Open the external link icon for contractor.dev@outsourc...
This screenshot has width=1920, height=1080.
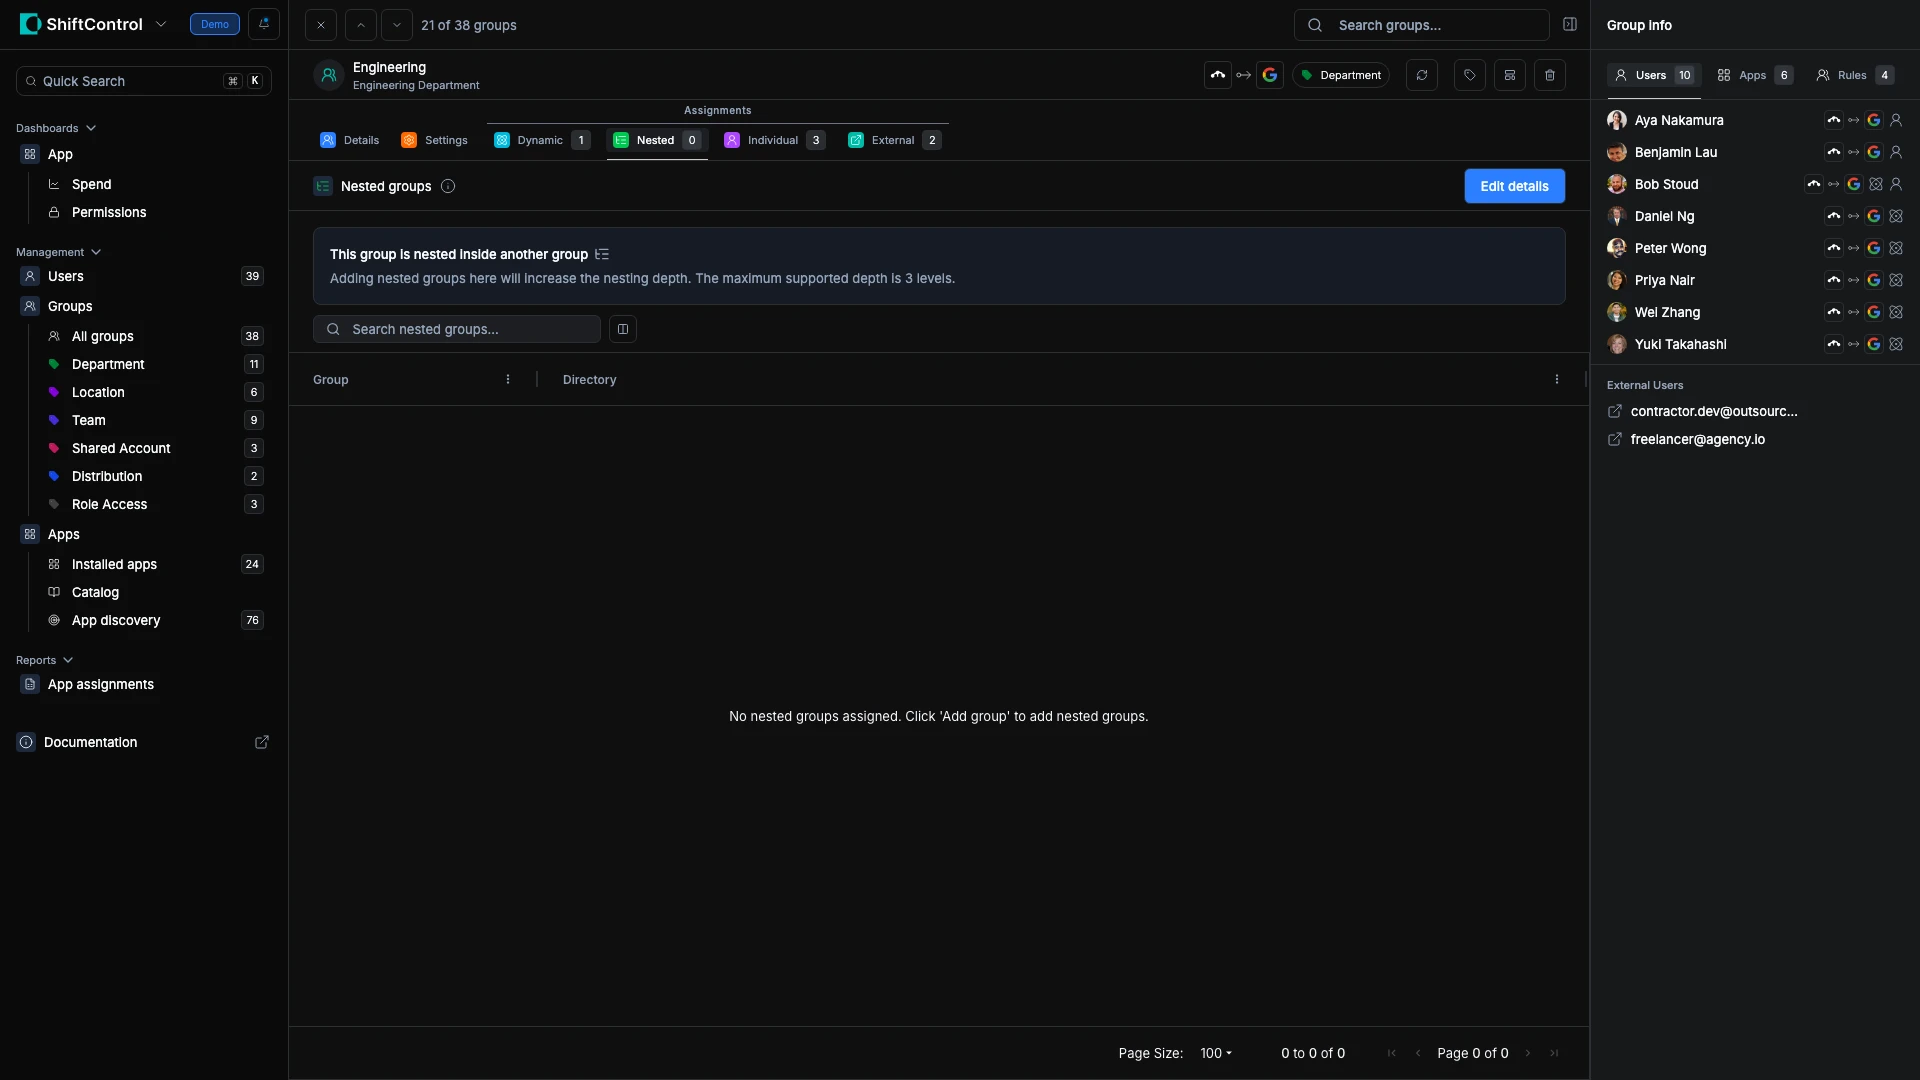tap(1615, 411)
